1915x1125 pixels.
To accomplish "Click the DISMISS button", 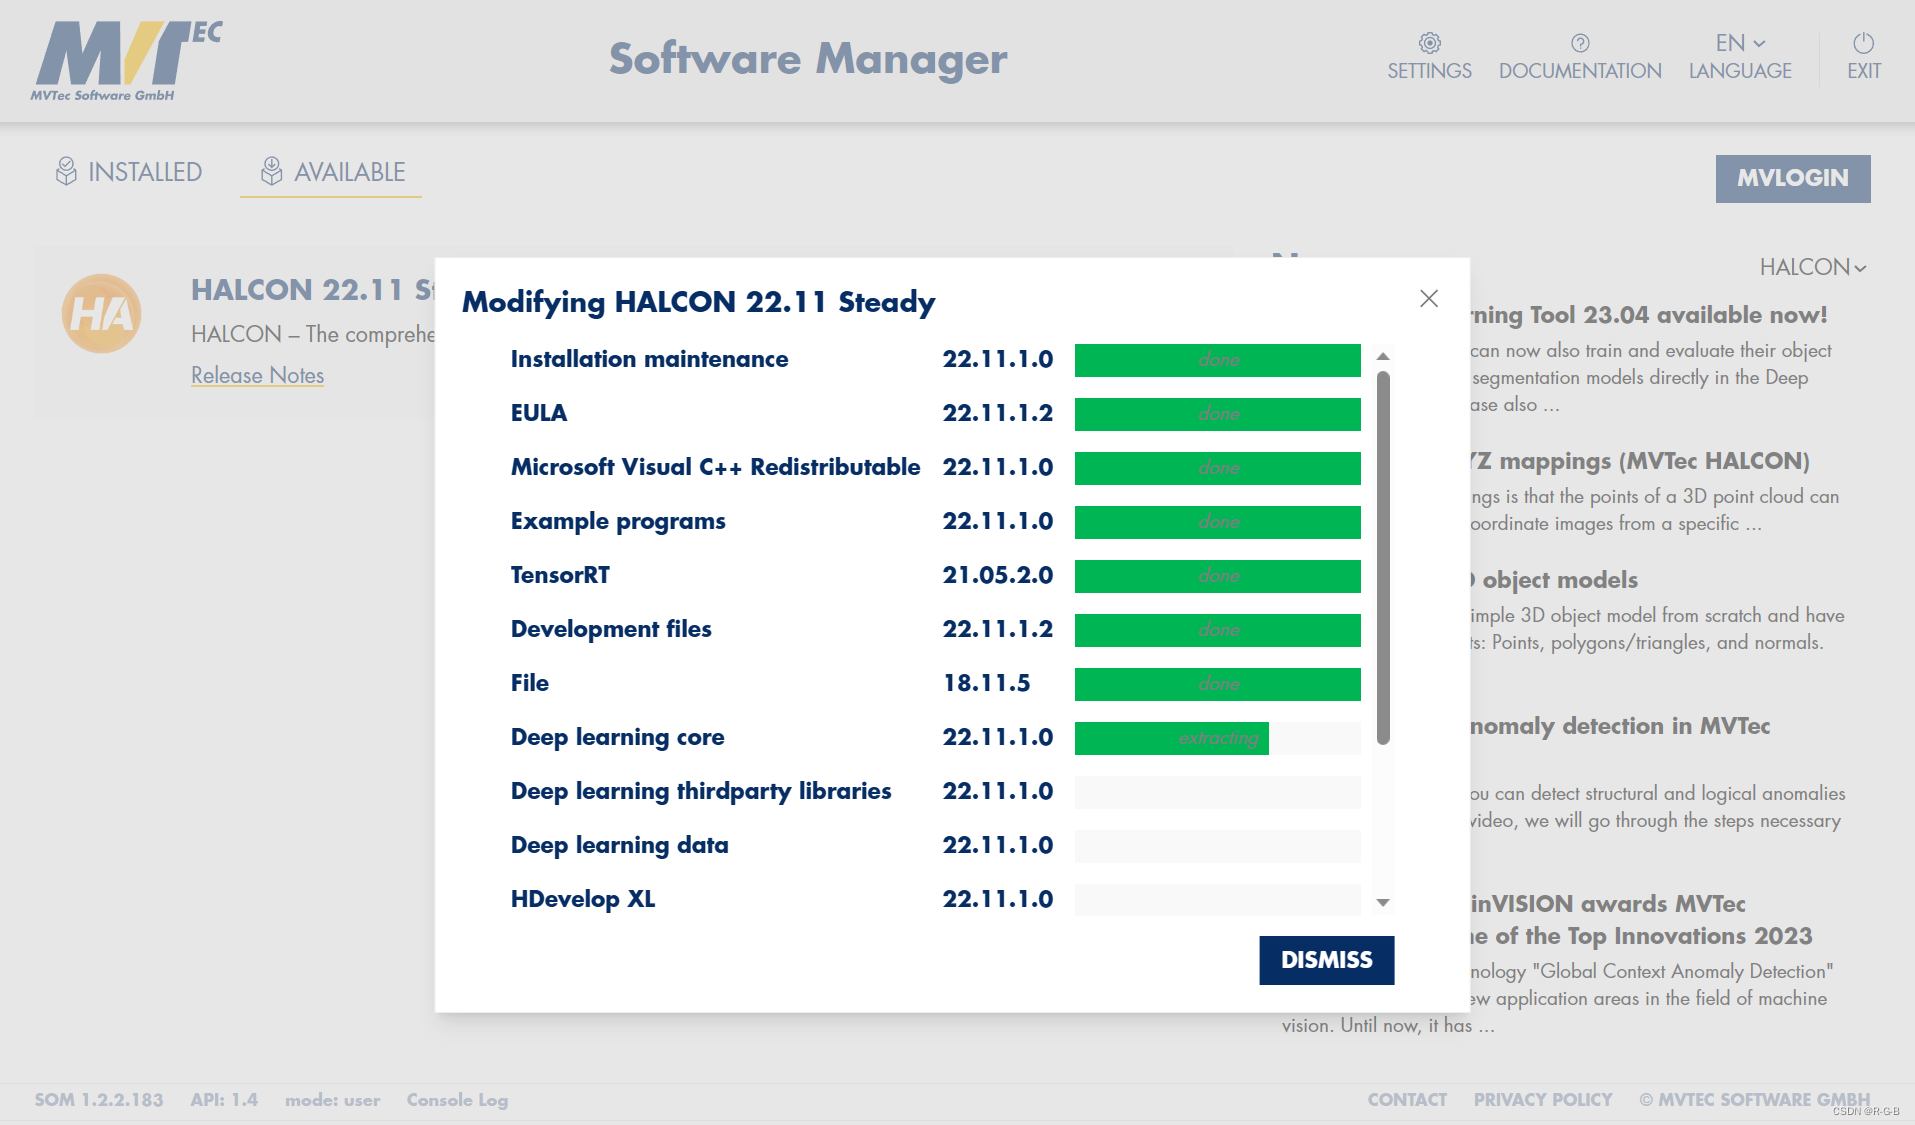I will pos(1326,960).
